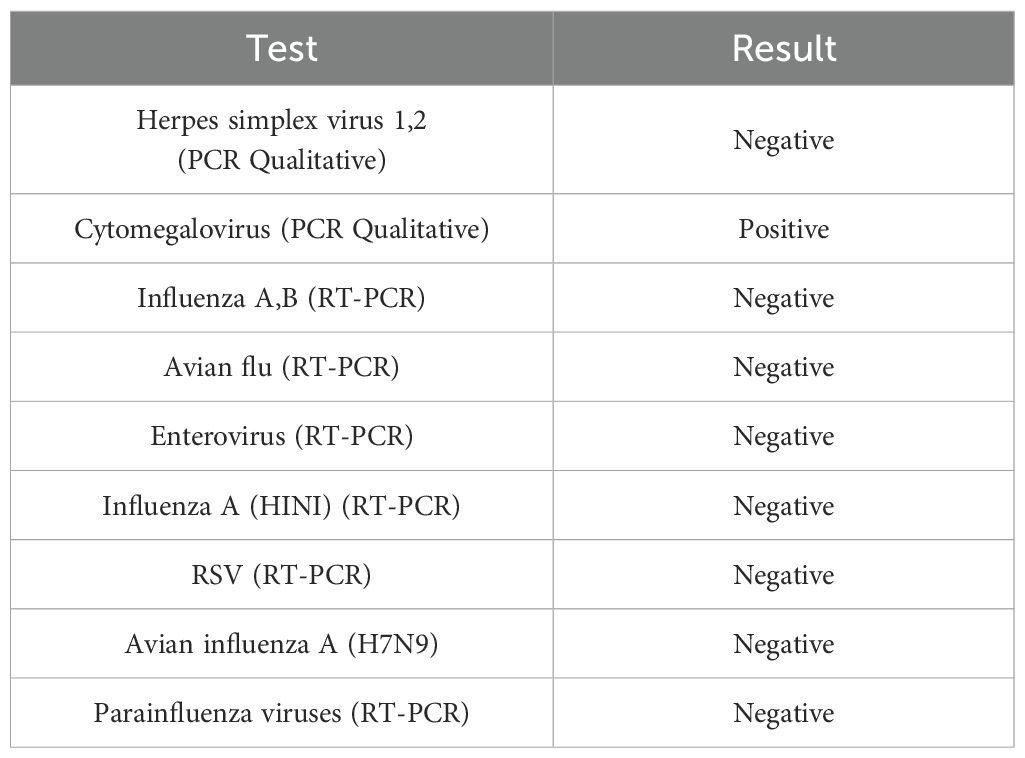Click the Negative result for RSV
Screen dimensions: 1025x758
point(784,575)
